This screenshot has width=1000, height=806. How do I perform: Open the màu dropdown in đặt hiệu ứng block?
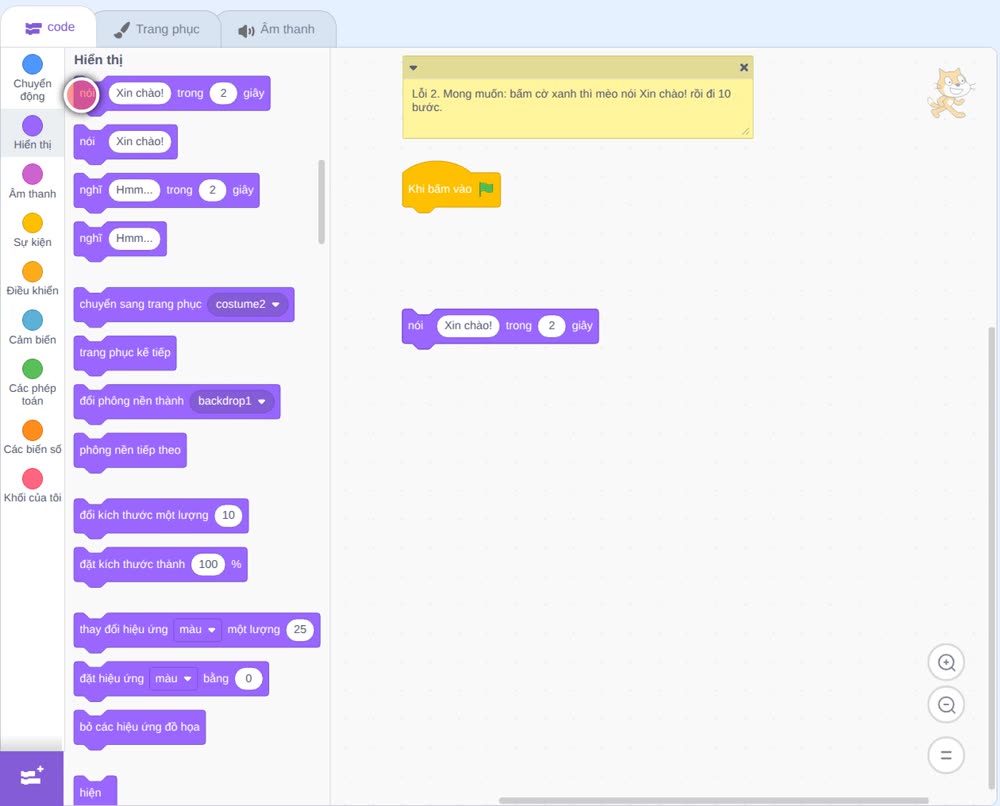(173, 678)
